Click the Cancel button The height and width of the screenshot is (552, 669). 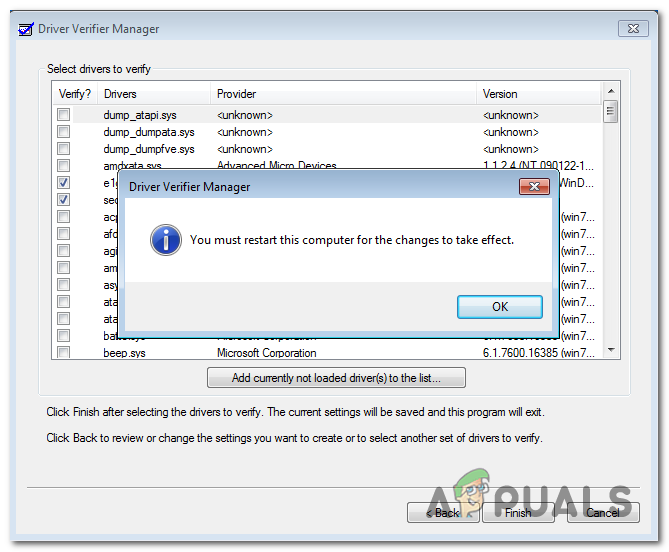click(603, 512)
